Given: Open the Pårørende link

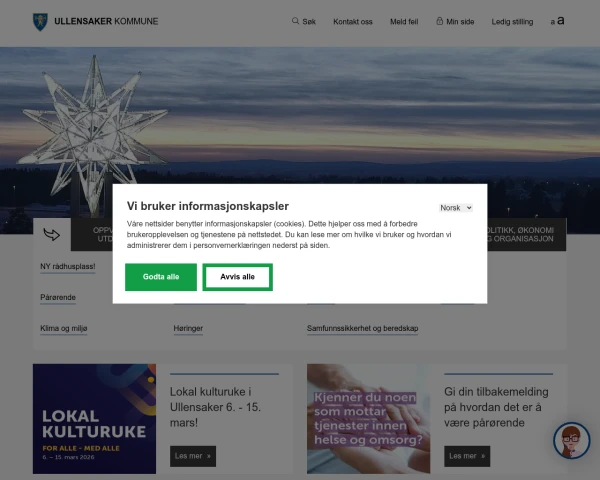Looking at the screenshot, I should click(58, 297).
